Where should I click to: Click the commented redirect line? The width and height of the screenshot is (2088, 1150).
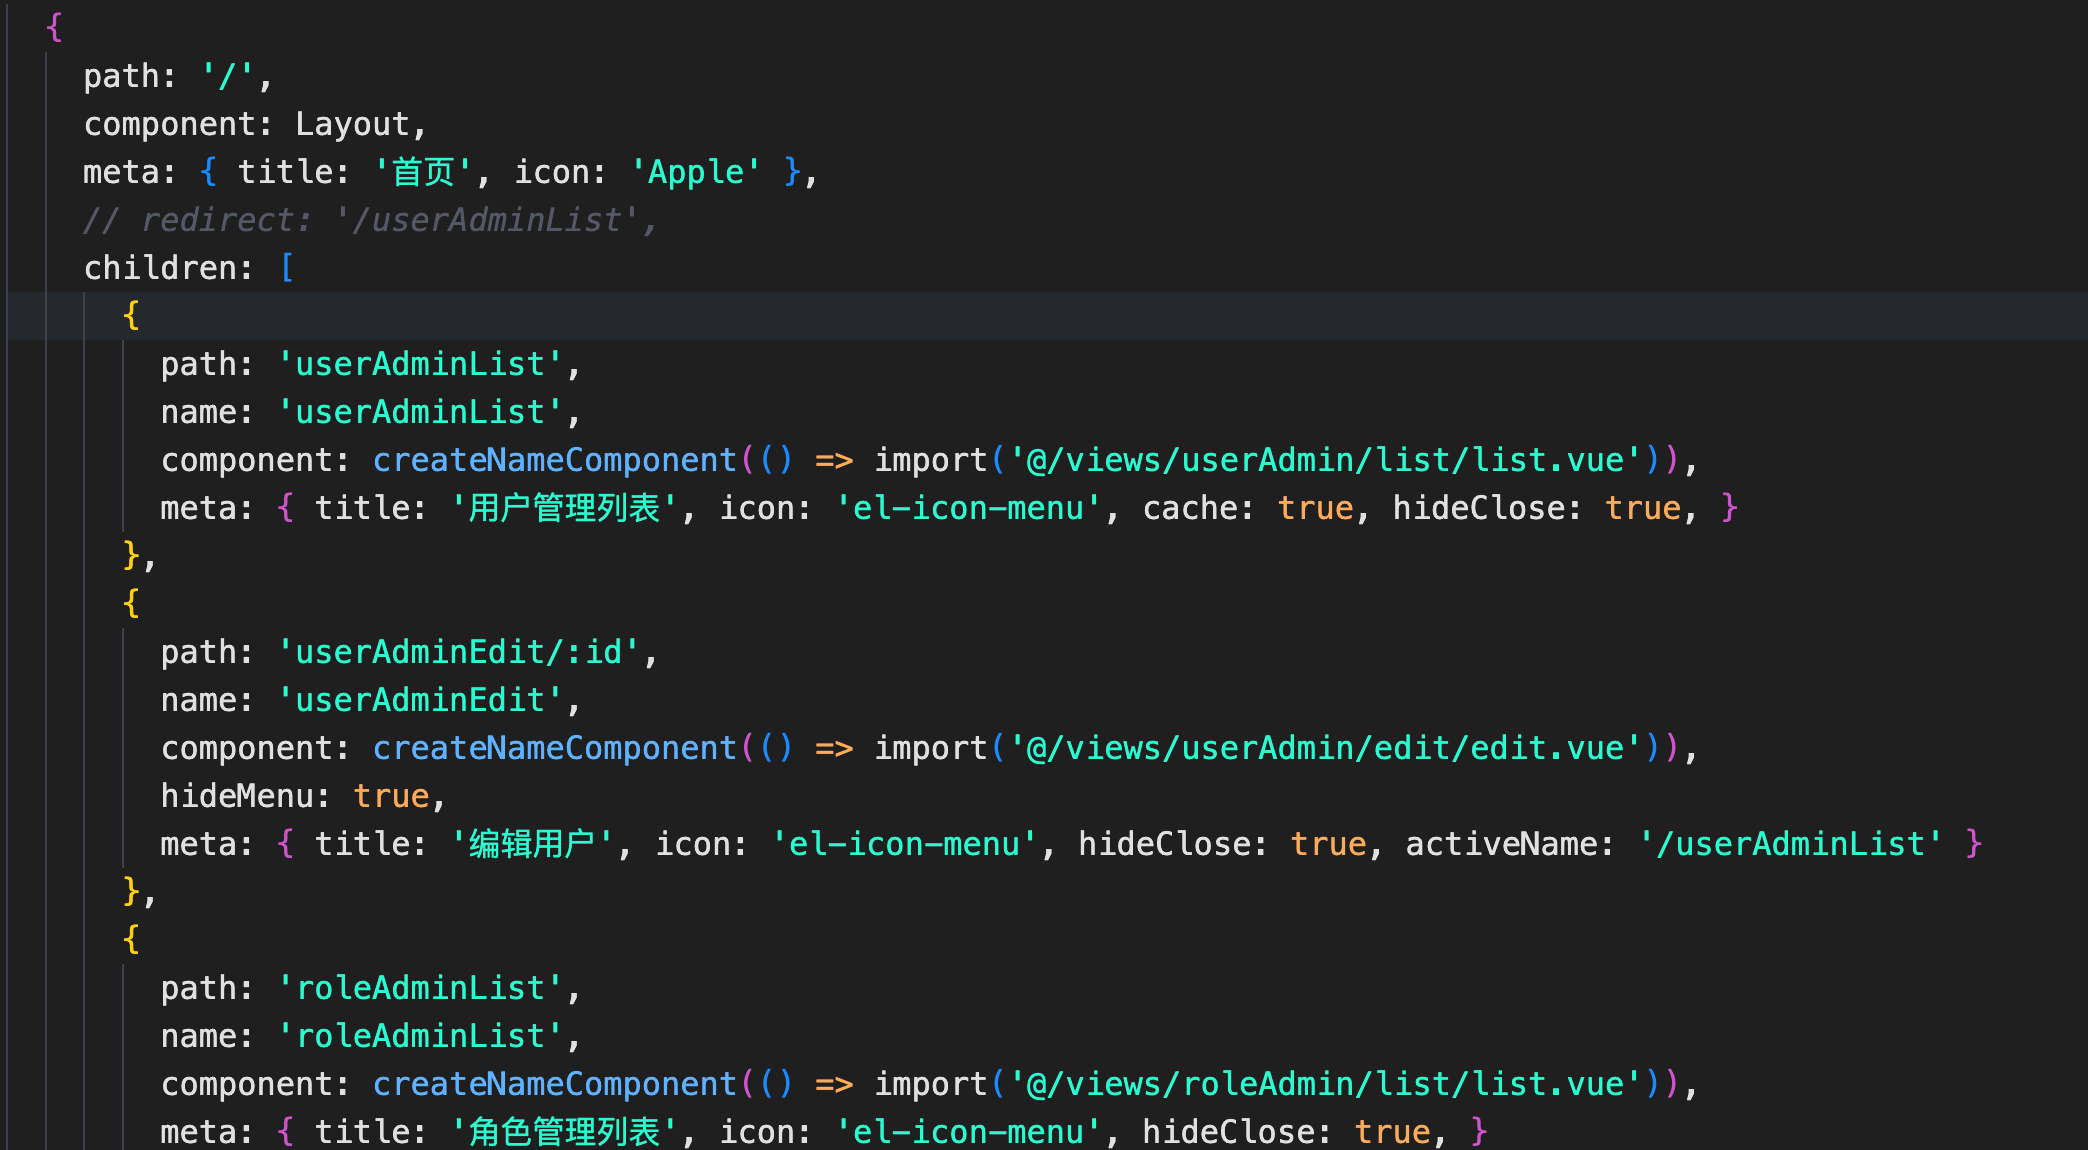click(x=370, y=220)
